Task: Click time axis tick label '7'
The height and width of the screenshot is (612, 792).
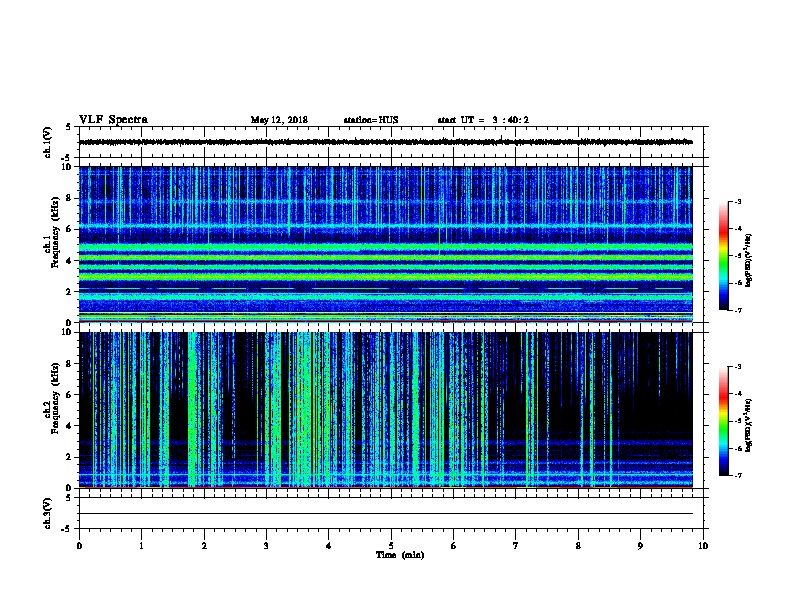Action: click(x=516, y=546)
